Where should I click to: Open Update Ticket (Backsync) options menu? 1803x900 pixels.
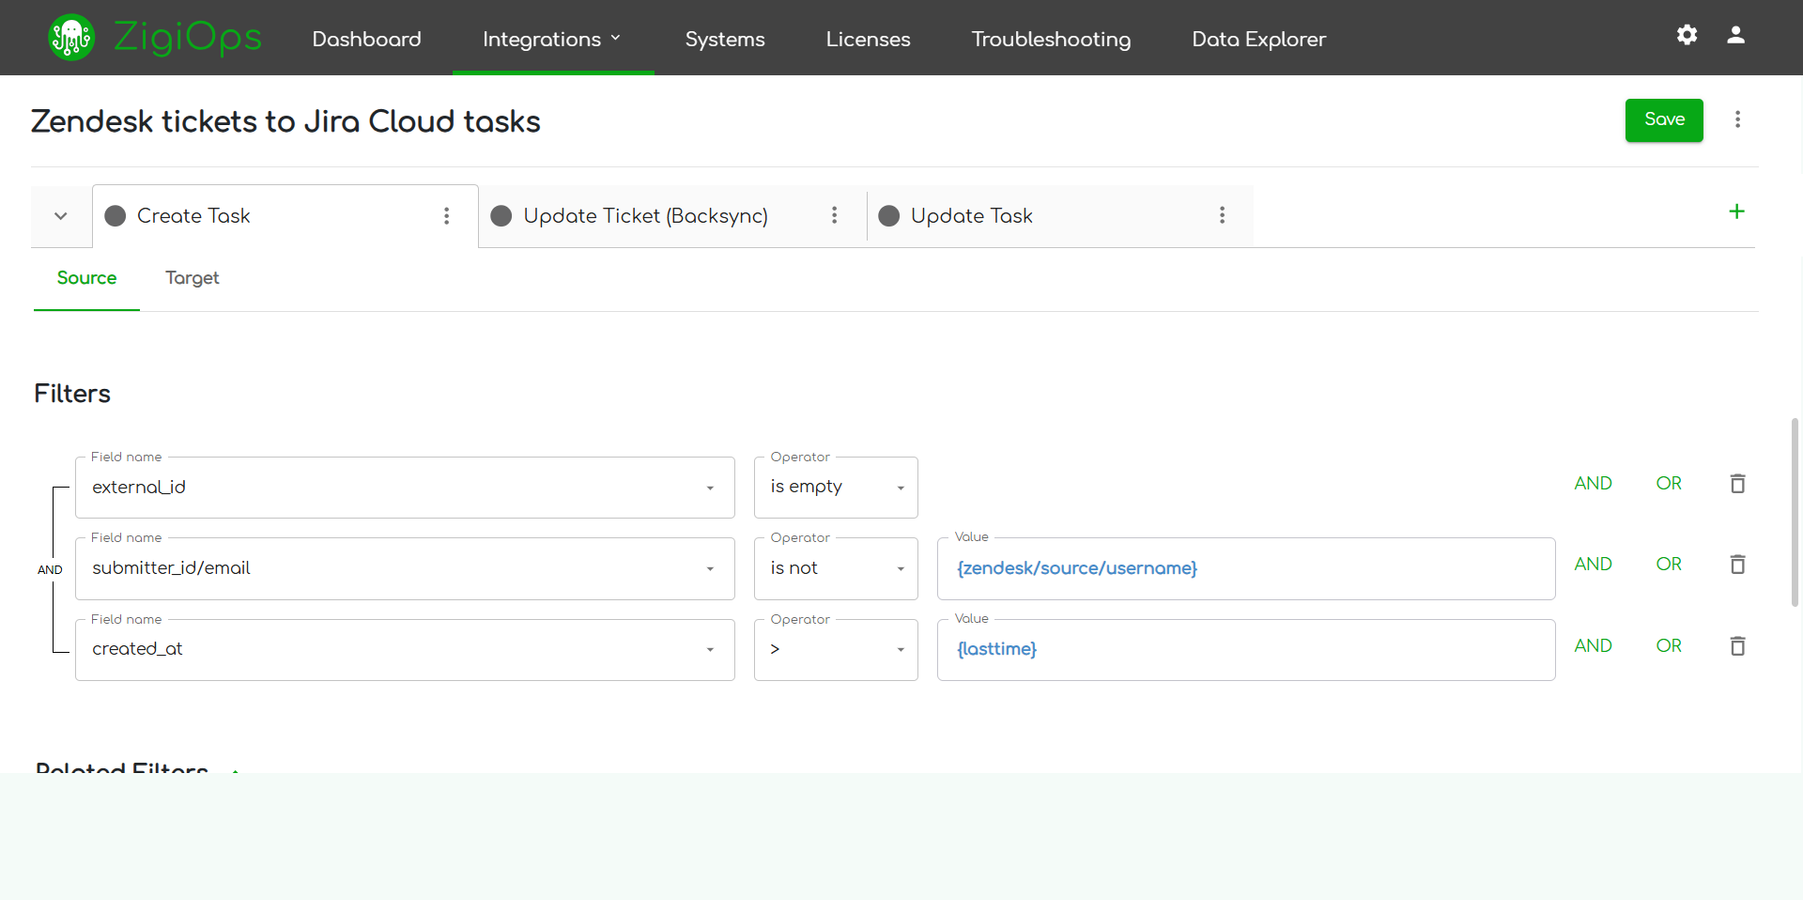point(834,216)
